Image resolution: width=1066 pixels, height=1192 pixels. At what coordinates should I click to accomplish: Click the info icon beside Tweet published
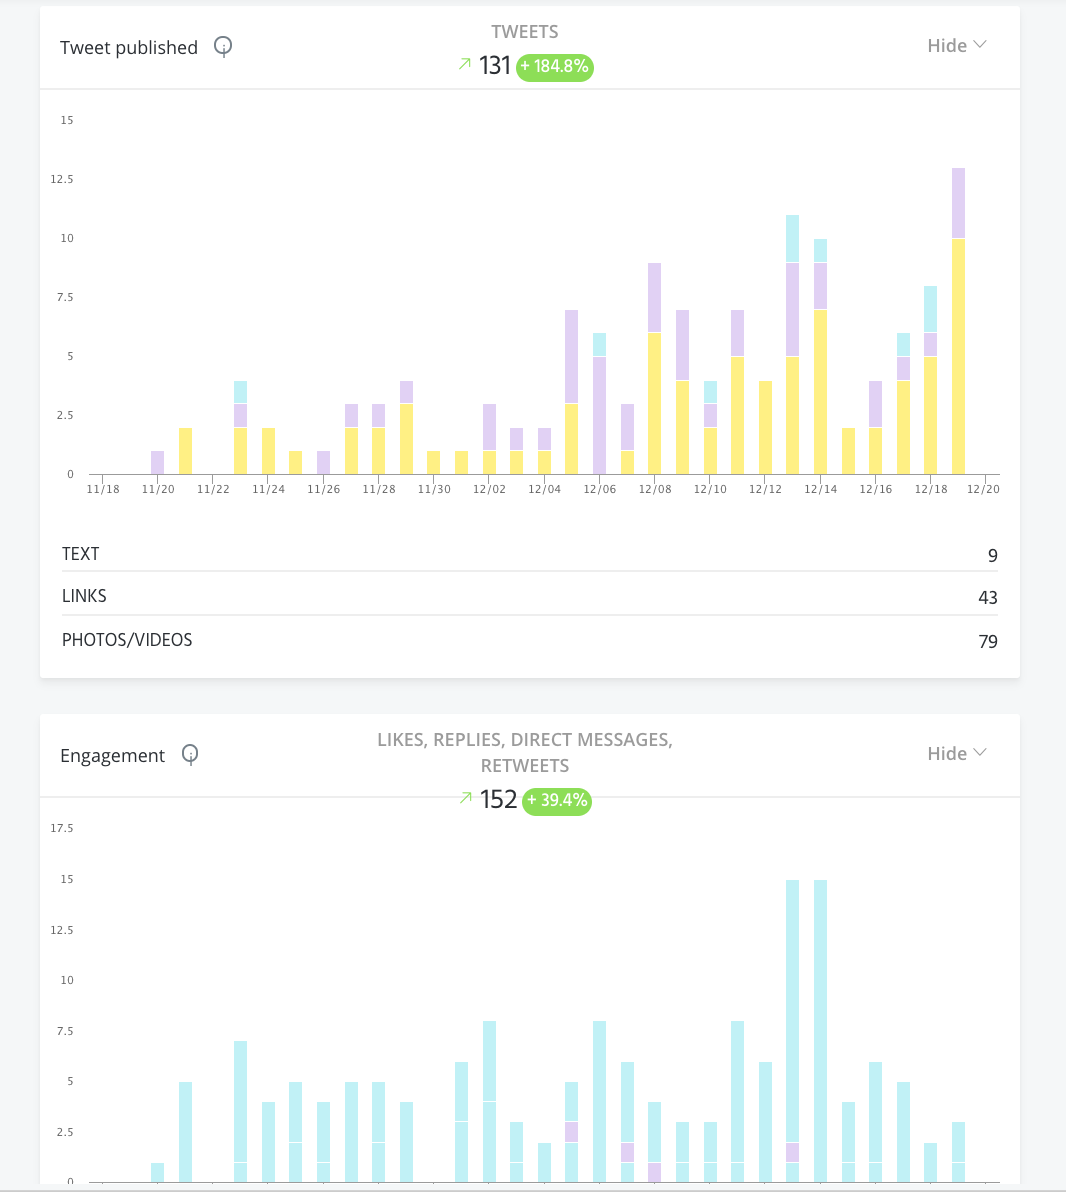[x=223, y=47]
